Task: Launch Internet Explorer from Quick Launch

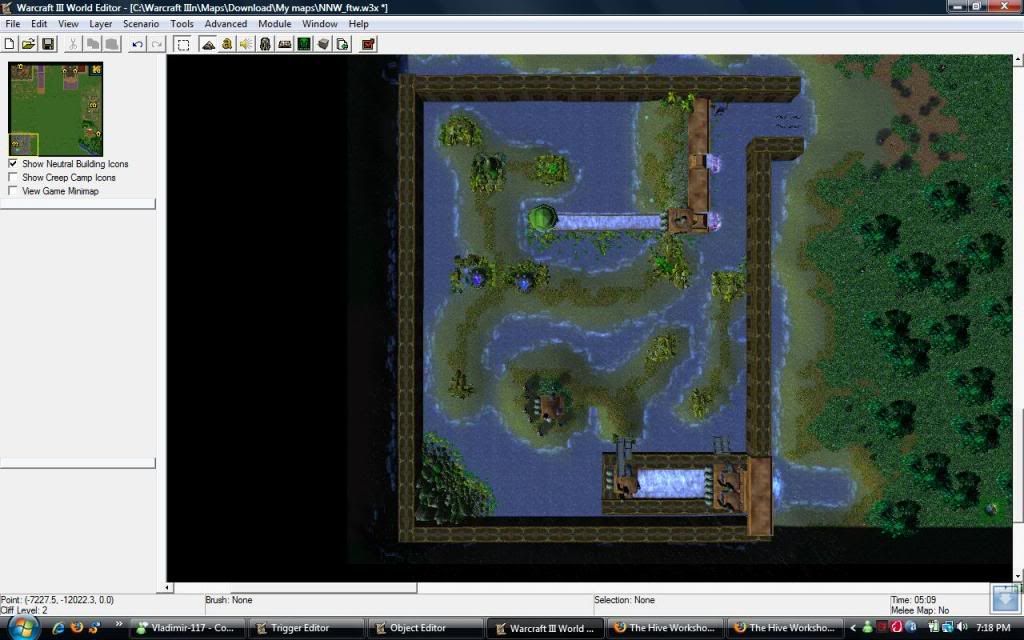Action: [58, 628]
